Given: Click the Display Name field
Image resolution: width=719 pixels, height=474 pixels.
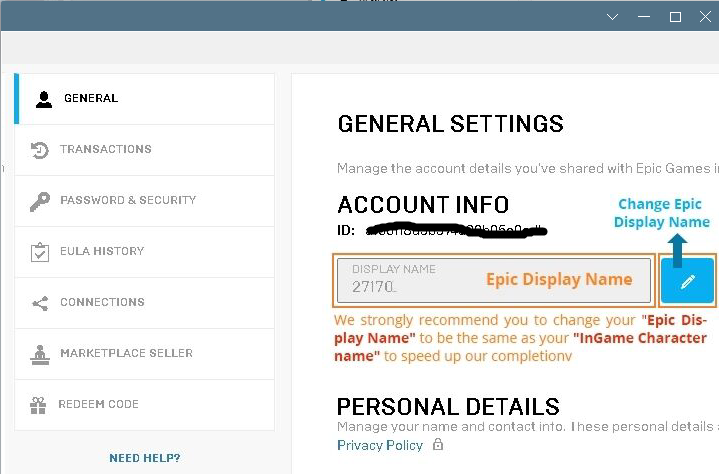Looking at the screenshot, I should (494, 281).
